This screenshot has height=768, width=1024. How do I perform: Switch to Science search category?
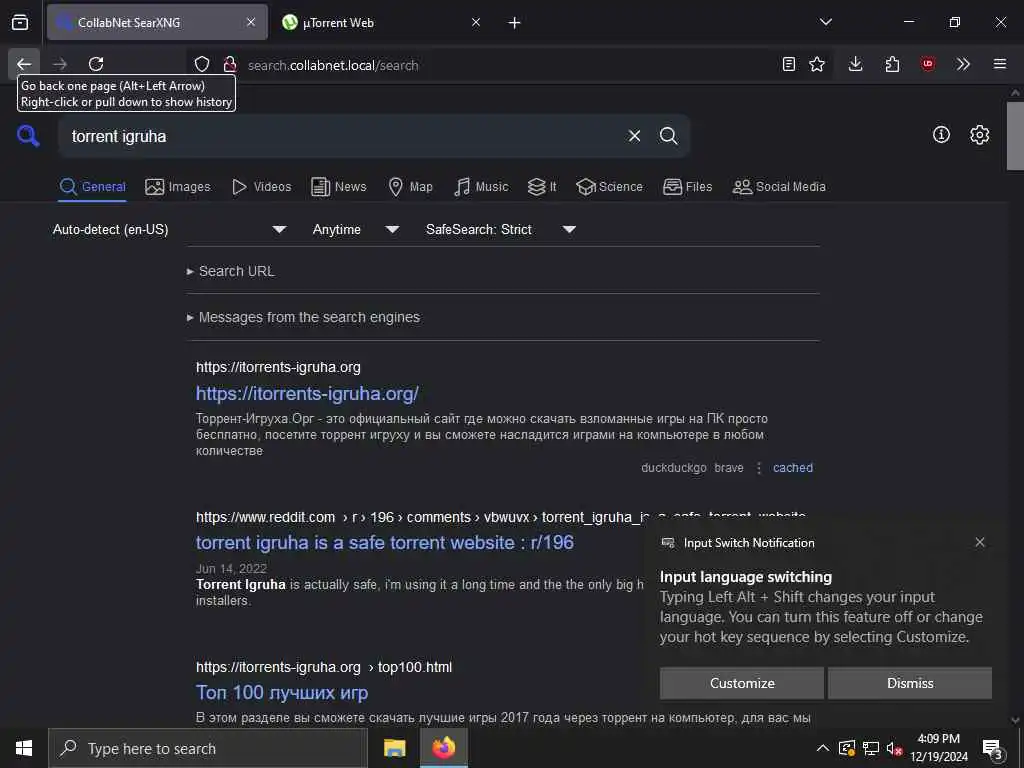click(x=609, y=187)
